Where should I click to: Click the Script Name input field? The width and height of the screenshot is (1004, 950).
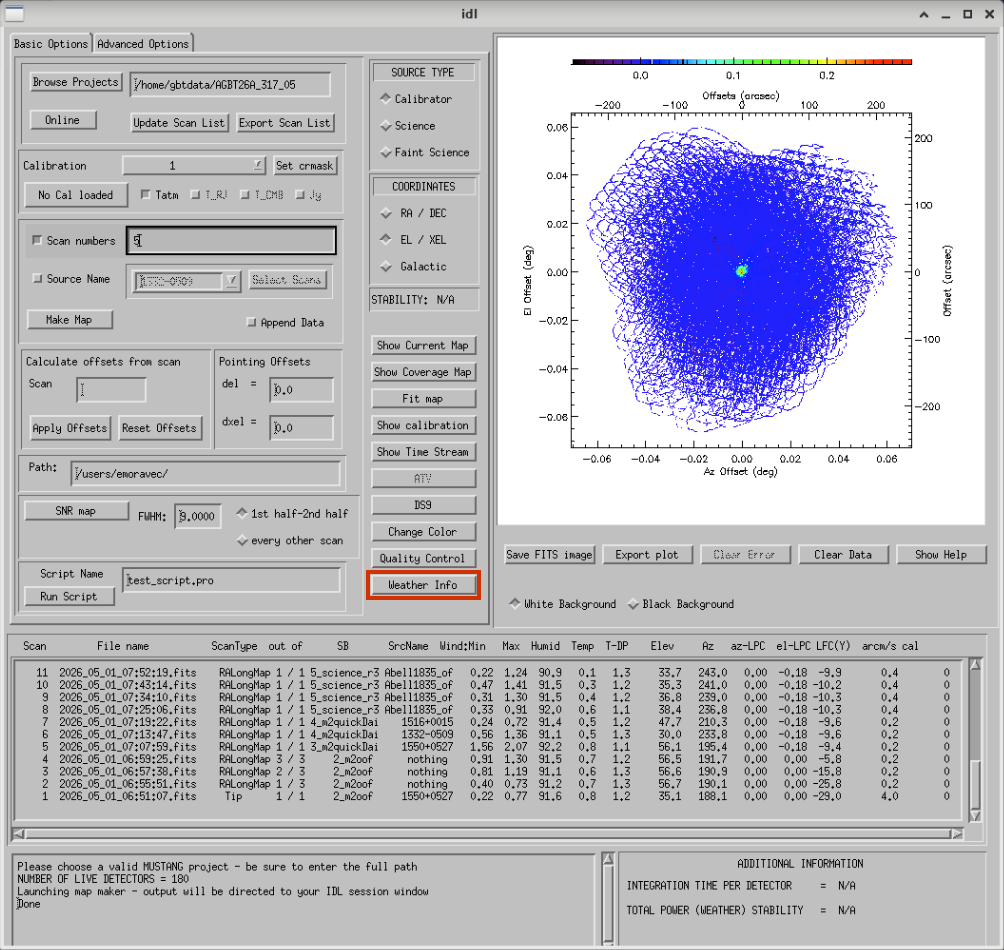click(231, 581)
